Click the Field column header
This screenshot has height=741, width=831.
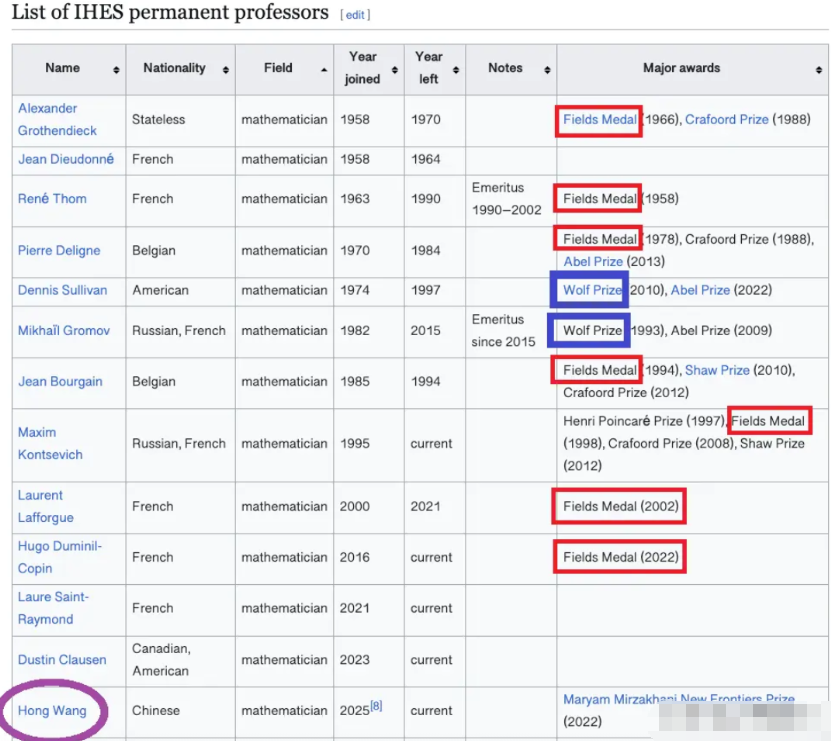coord(285,69)
